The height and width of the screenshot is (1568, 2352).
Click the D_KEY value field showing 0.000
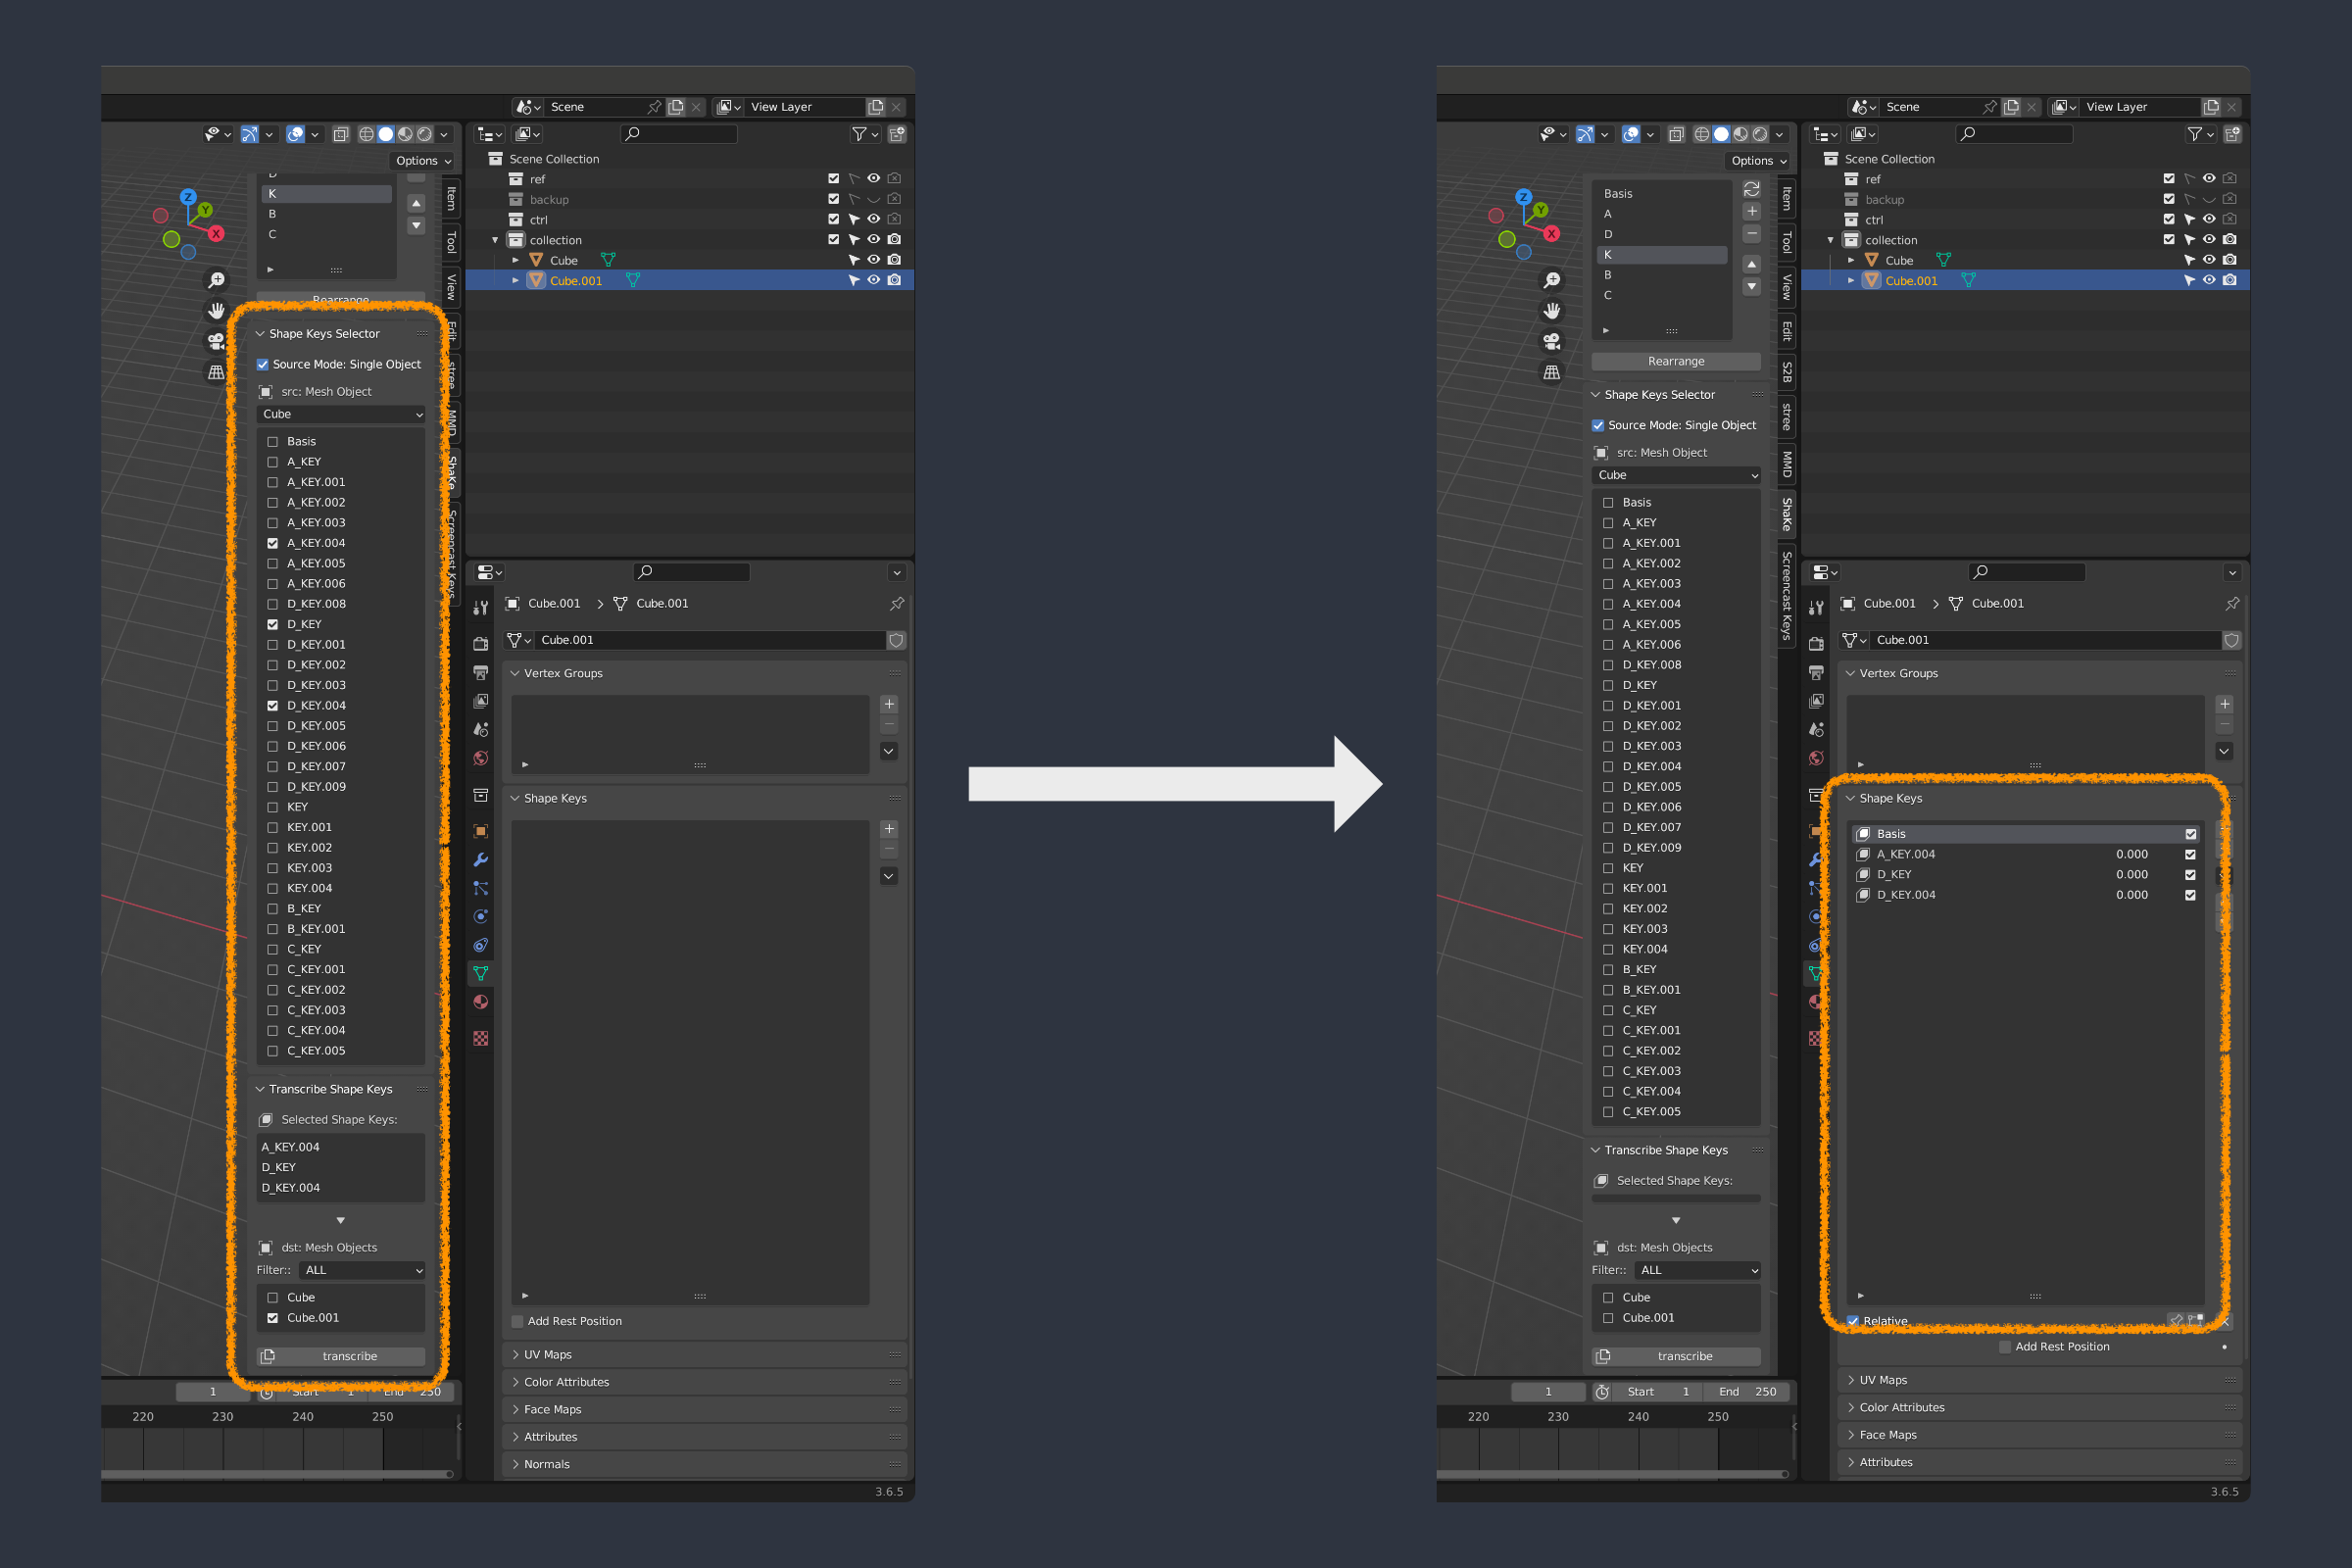2131,874
